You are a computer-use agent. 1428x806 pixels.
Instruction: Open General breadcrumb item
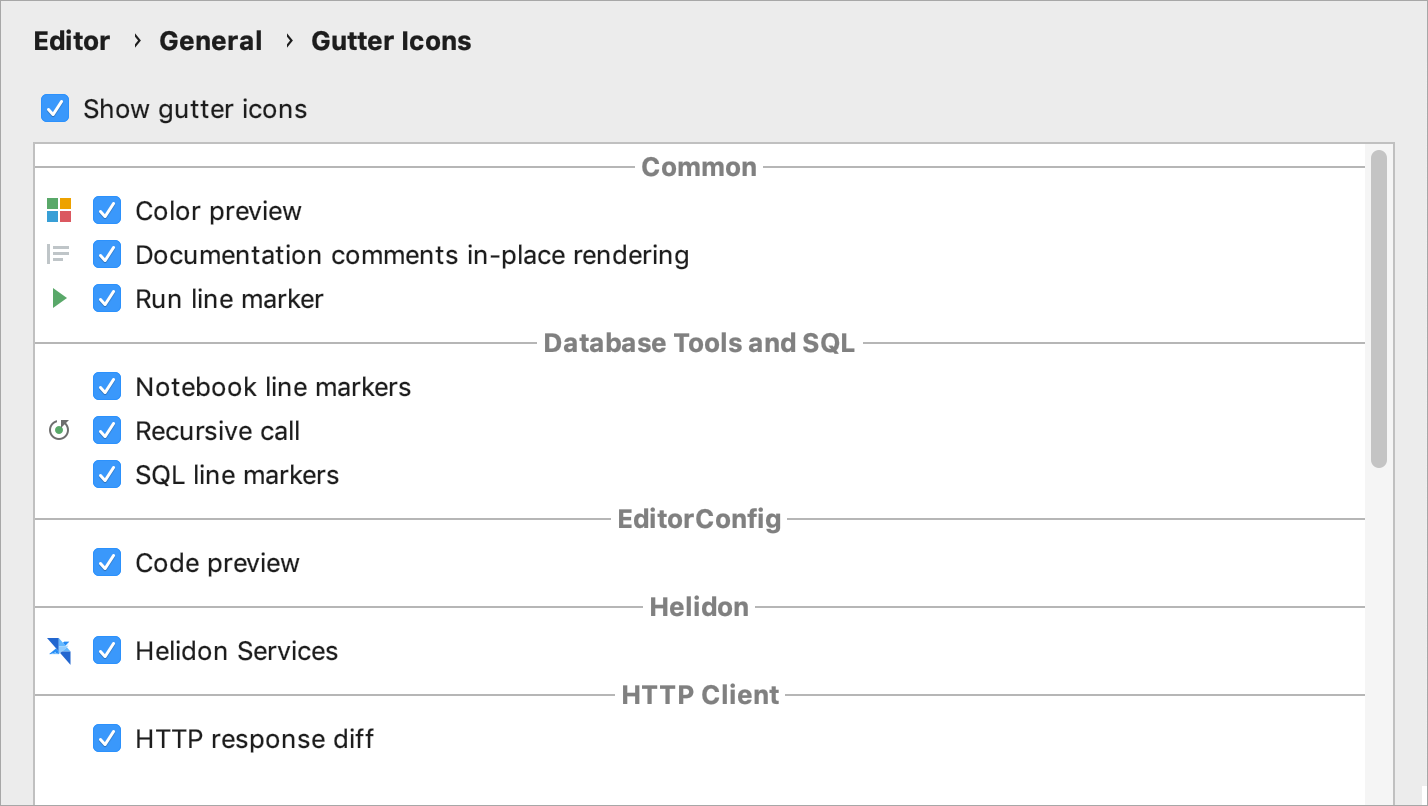click(211, 41)
